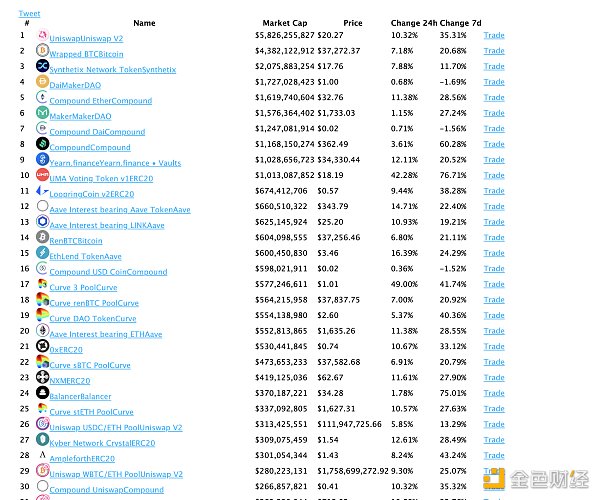Click the Curve DAO Token icon
600x500 pixels.
tap(42, 316)
